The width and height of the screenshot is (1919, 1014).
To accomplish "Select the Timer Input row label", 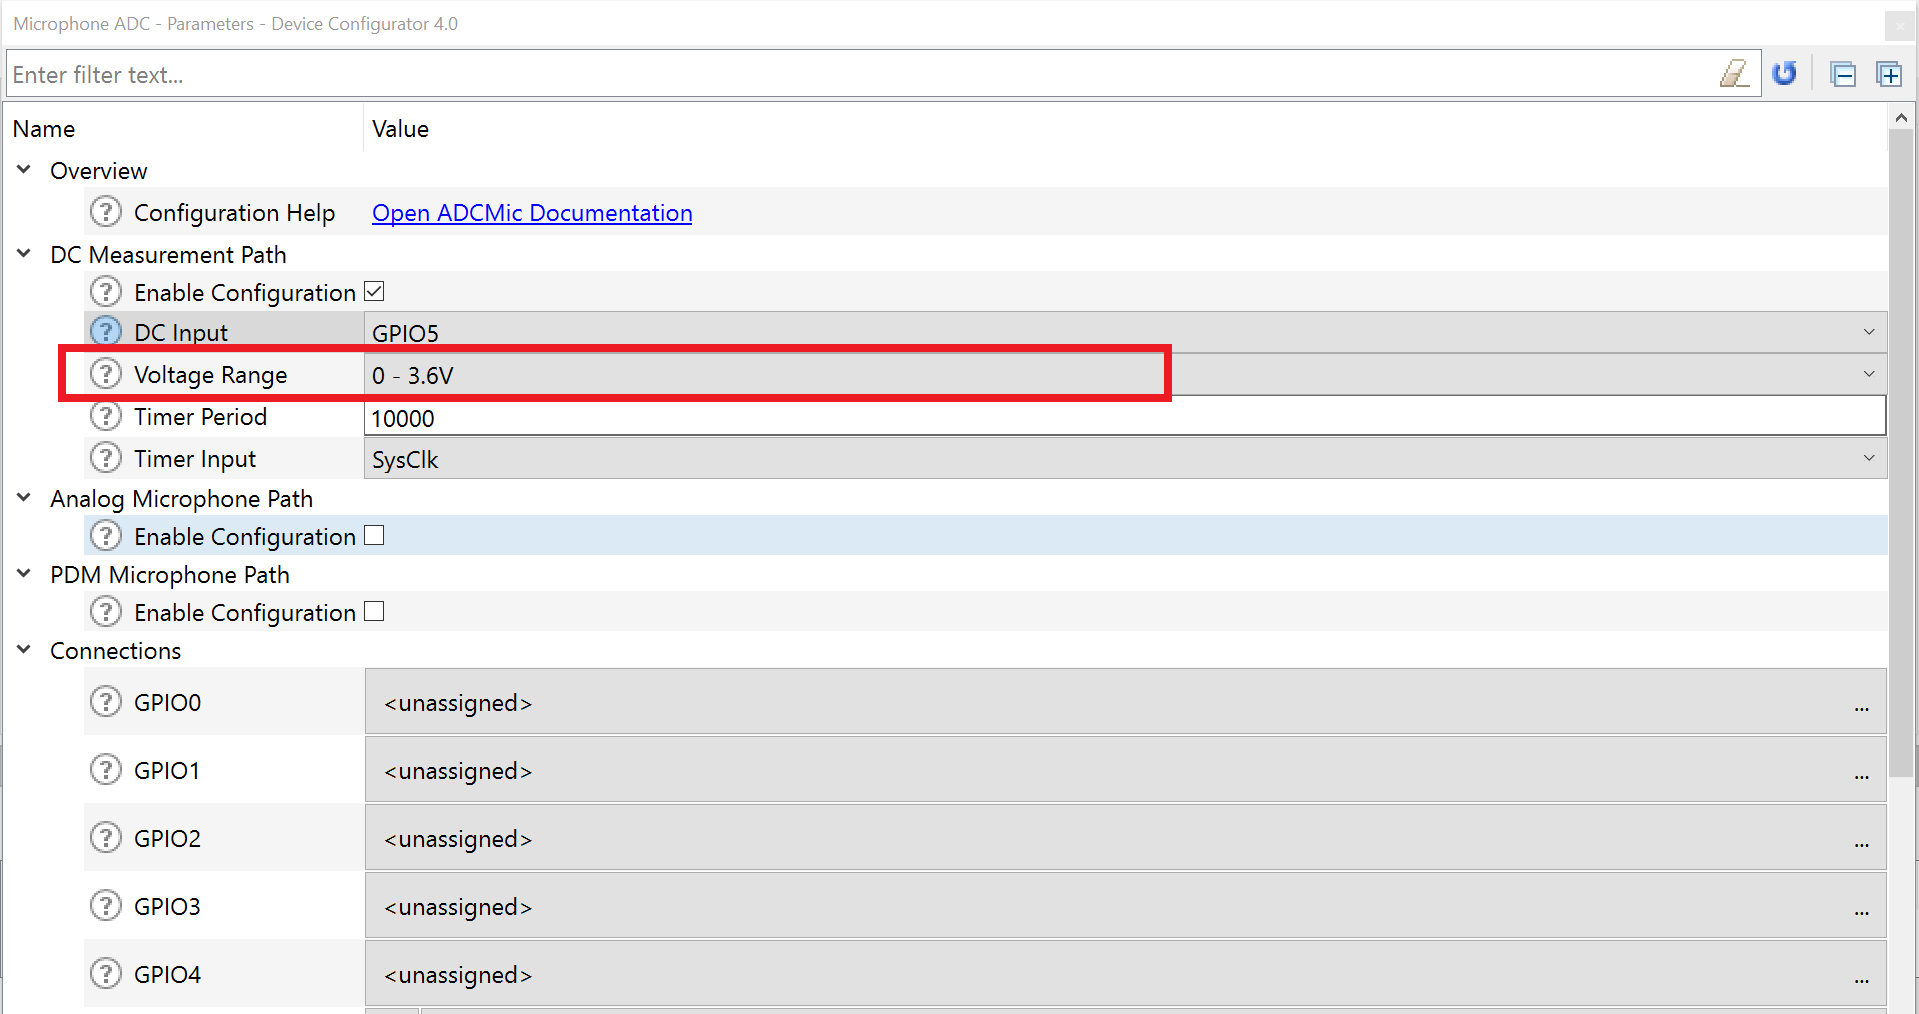I will tap(195, 459).
